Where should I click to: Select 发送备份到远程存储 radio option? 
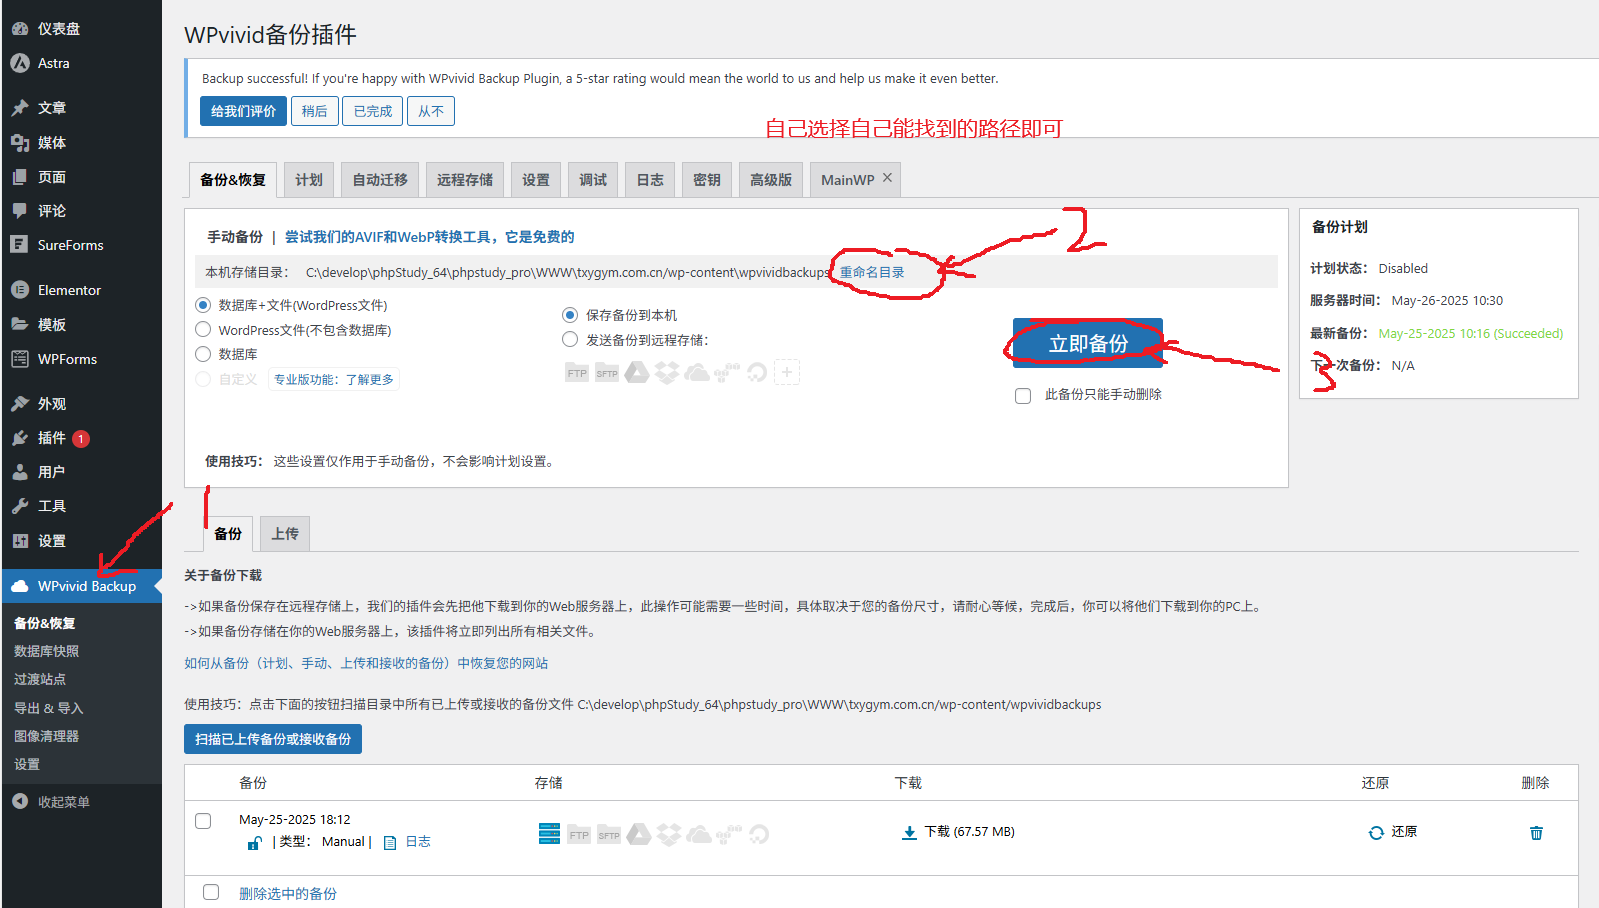coord(570,339)
